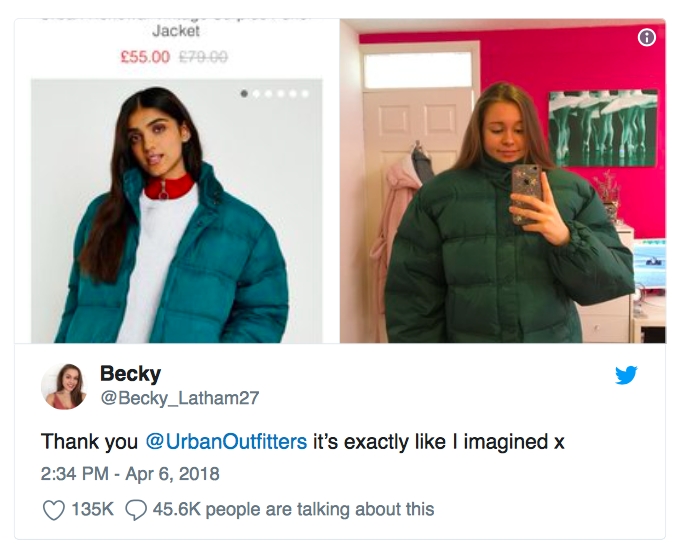Click the display name Becky

(130, 374)
